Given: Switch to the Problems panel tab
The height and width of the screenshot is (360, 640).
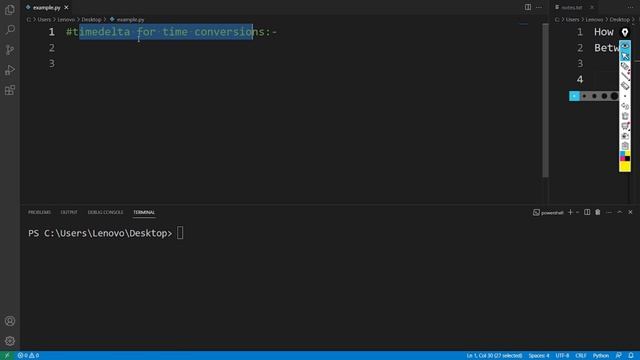Looking at the screenshot, I should pyautogui.click(x=39, y=212).
